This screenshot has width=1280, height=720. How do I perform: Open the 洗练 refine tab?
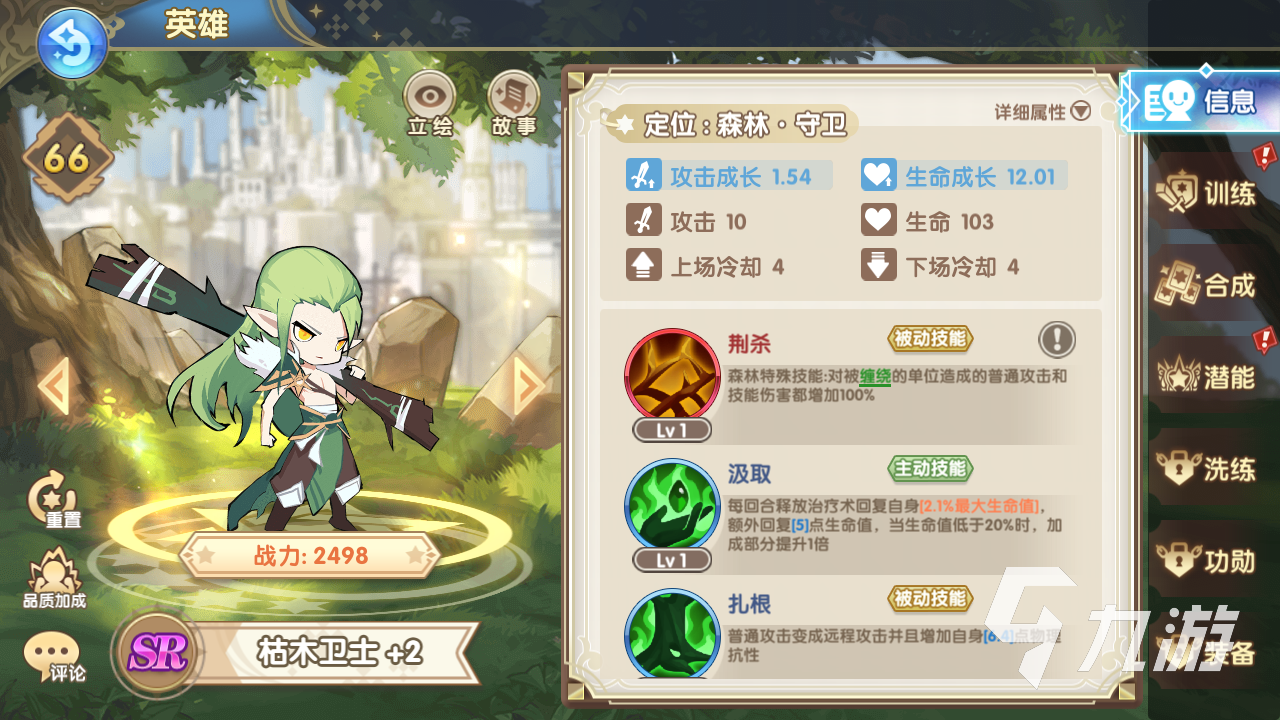(1212, 468)
